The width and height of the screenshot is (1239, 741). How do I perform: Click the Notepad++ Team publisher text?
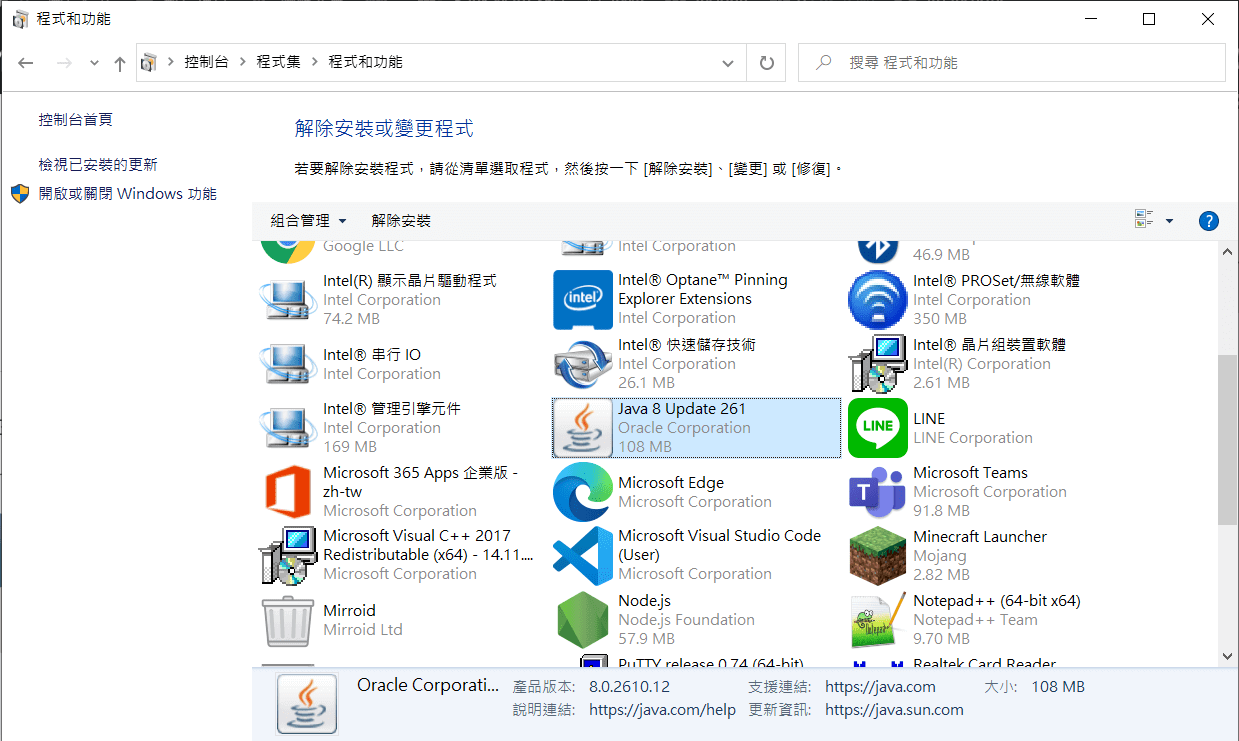pyautogui.click(x=975, y=620)
